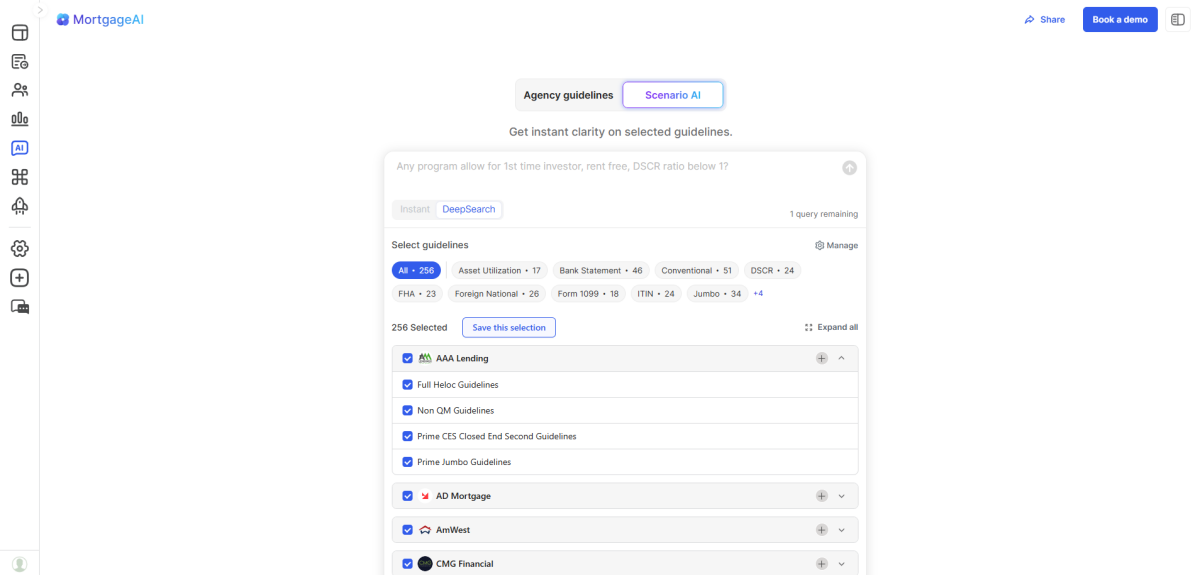
Task: Open the bar chart analytics icon
Action: point(19,119)
